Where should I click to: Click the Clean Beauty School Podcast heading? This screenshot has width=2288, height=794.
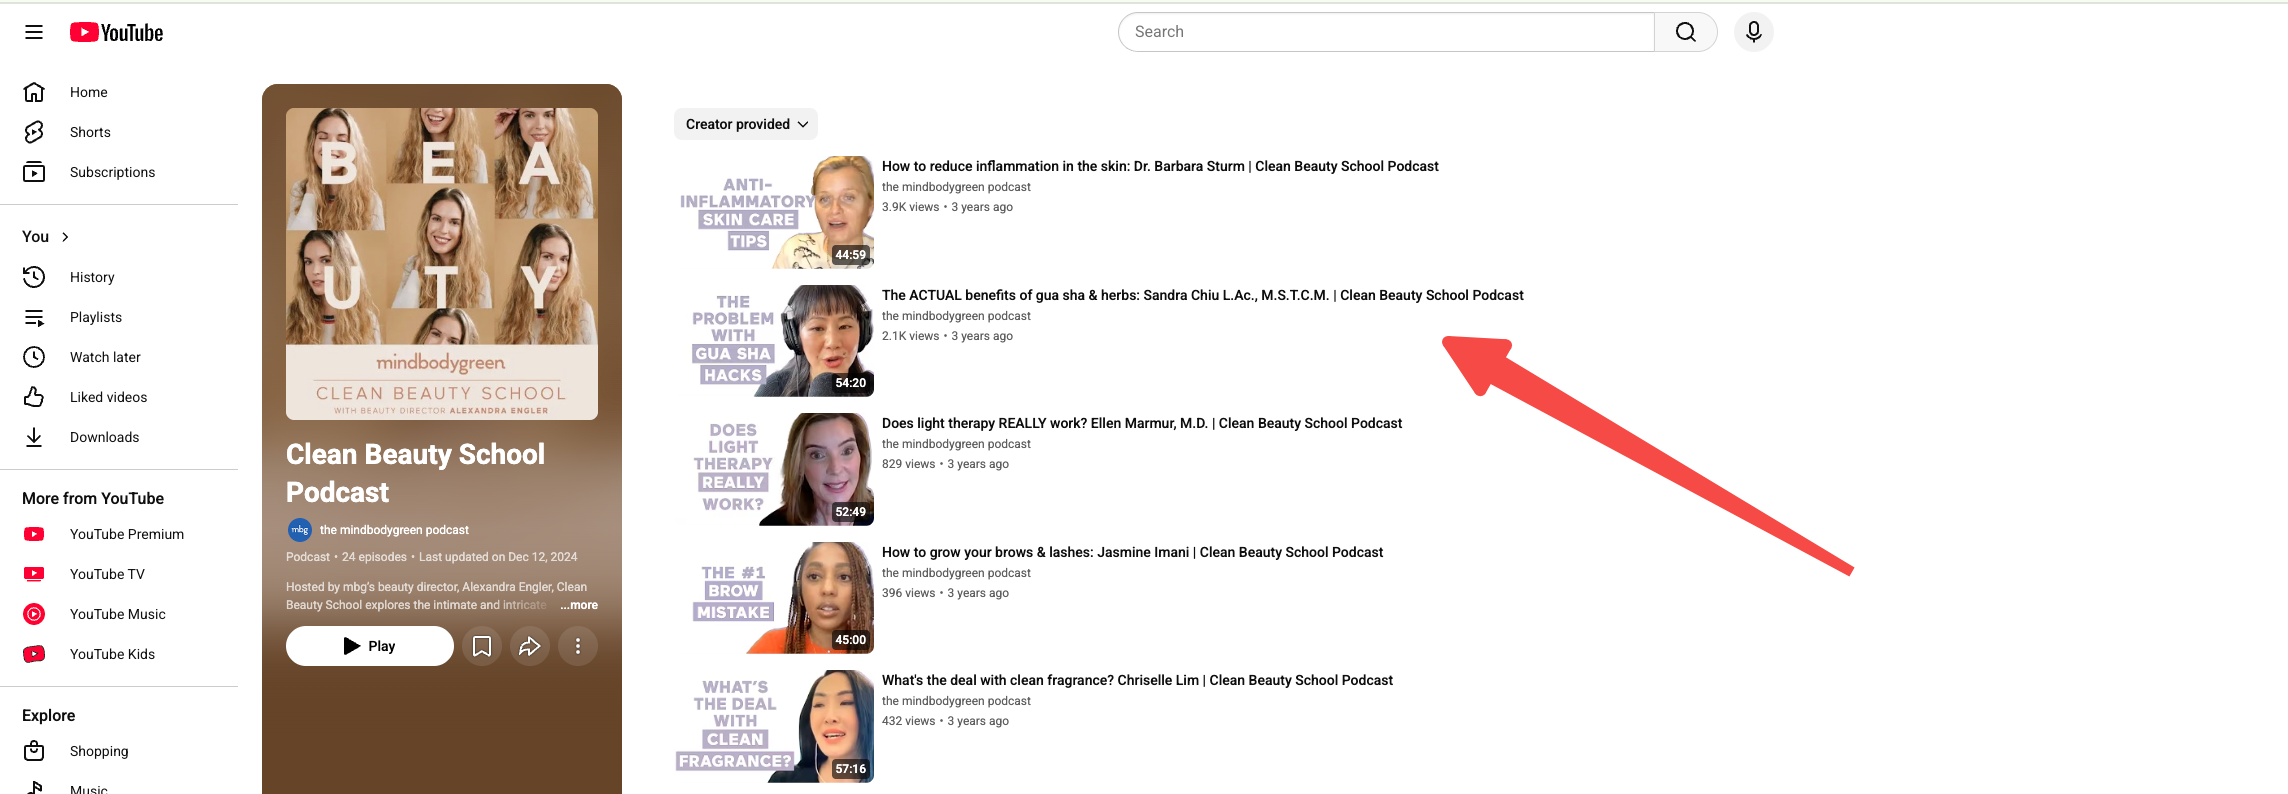coord(415,473)
